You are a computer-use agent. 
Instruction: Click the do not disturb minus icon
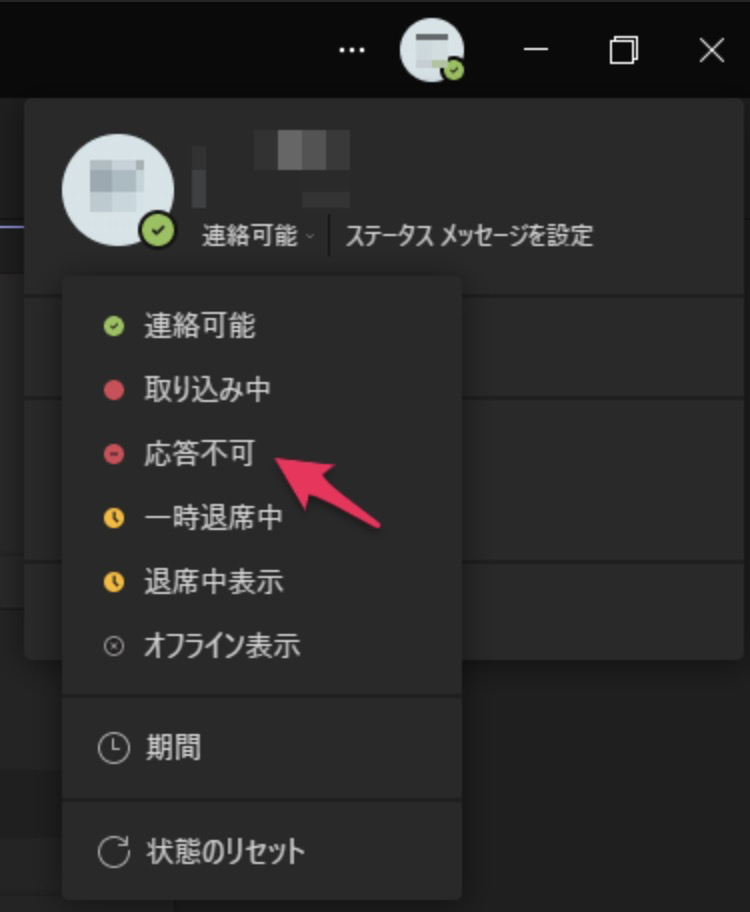pyautogui.click(x=114, y=454)
